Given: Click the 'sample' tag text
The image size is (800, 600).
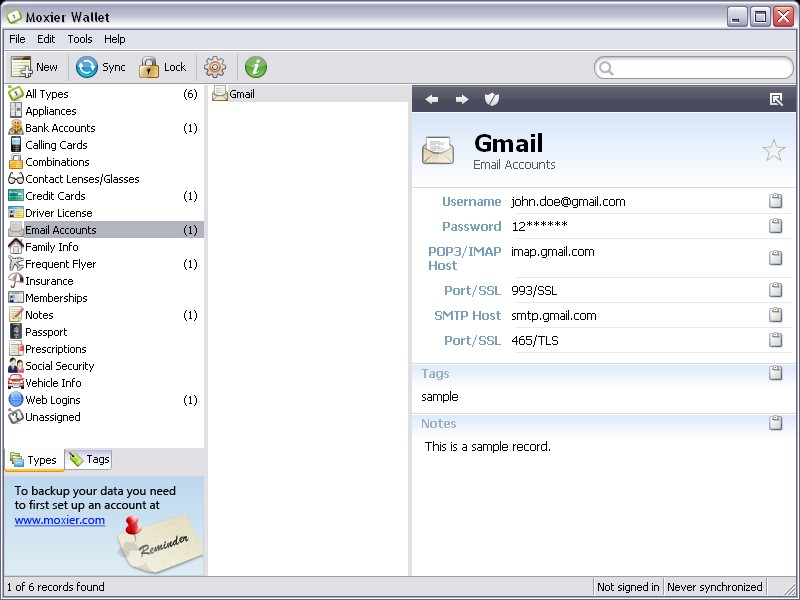Looking at the screenshot, I should (x=440, y=396).
